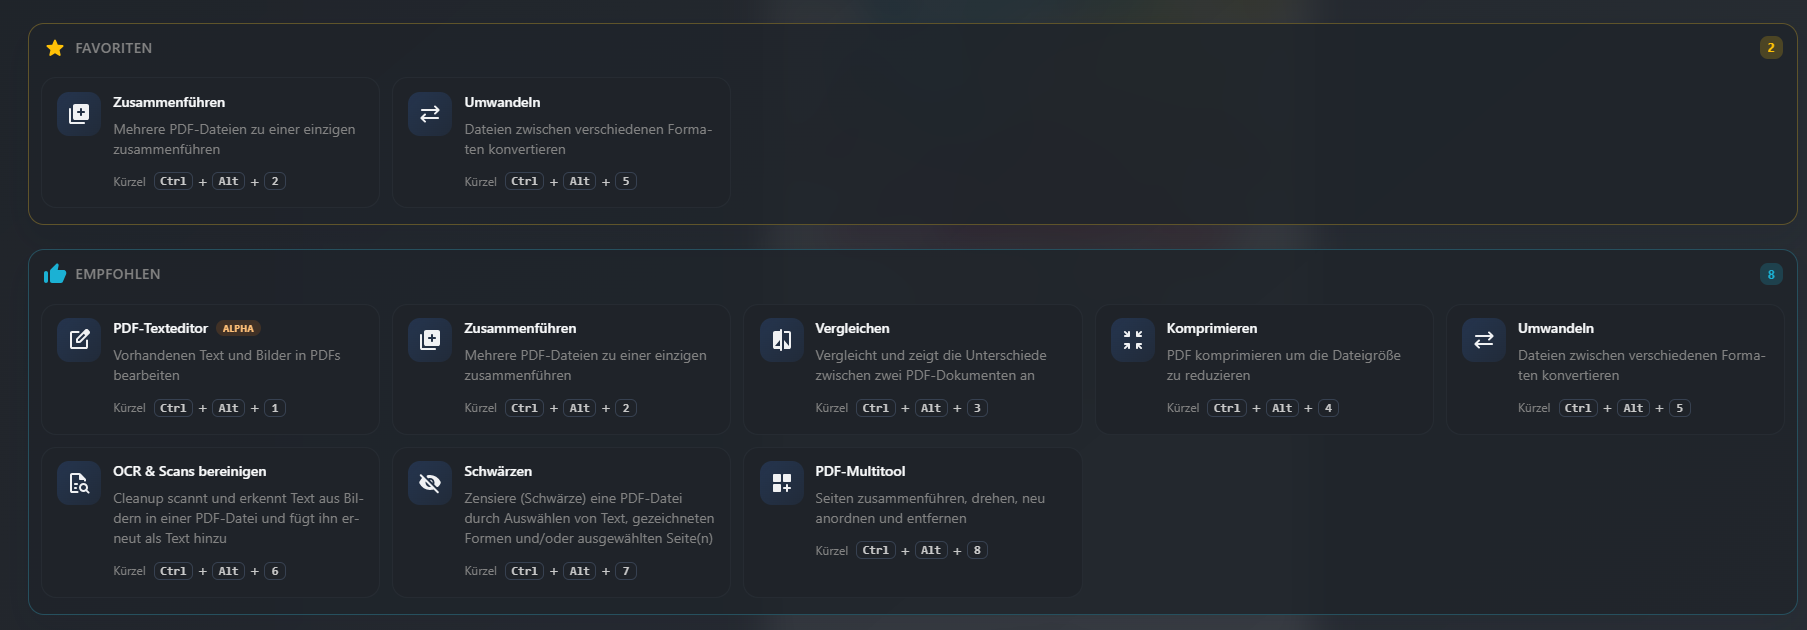Click the ALPHA badge beside PDF-Texteditor
This screenshot has width=1807, height=630.
tap(238, 328)
